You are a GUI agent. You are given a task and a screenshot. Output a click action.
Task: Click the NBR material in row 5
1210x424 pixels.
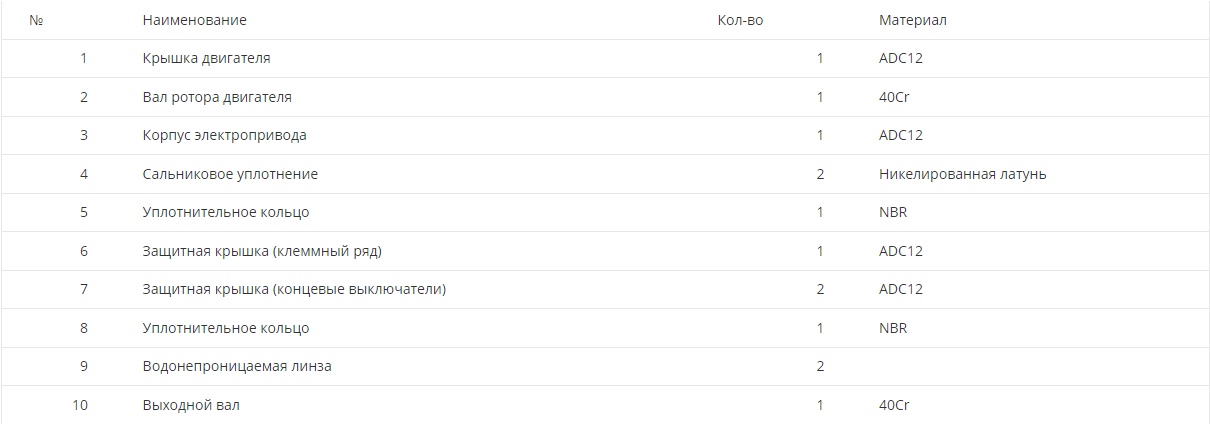coord(893,212)
